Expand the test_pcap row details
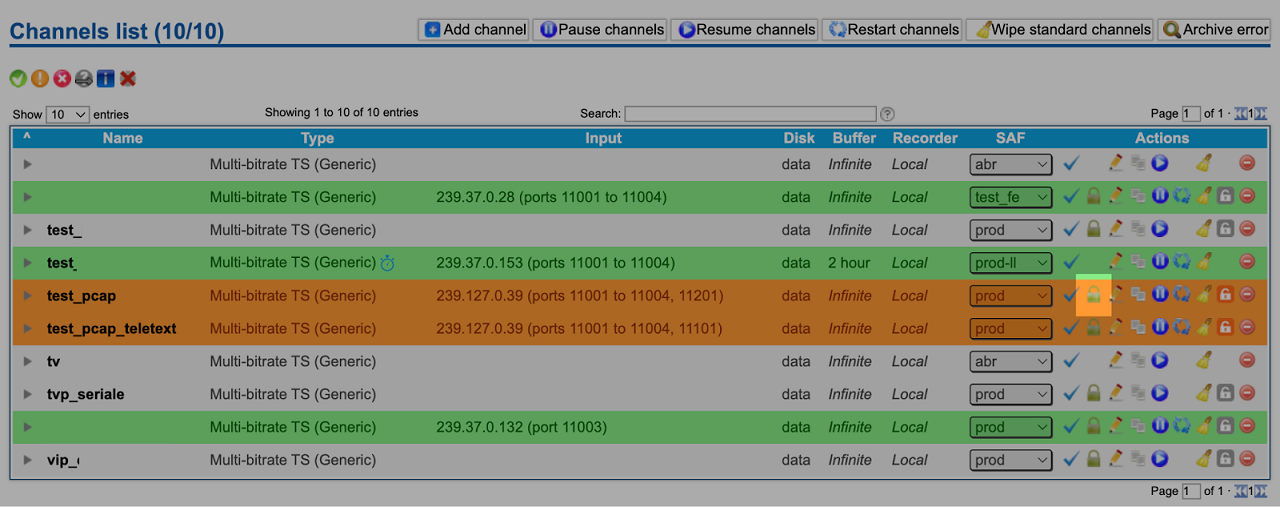 coord(28,296)
